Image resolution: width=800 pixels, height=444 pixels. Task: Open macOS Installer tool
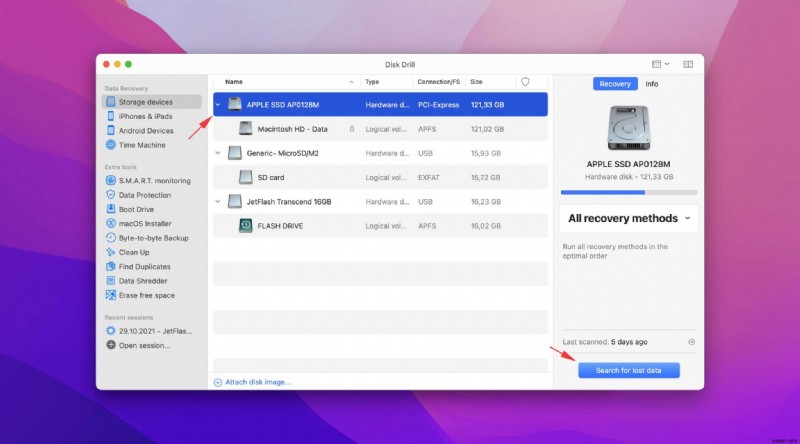(x=144, y=224)
